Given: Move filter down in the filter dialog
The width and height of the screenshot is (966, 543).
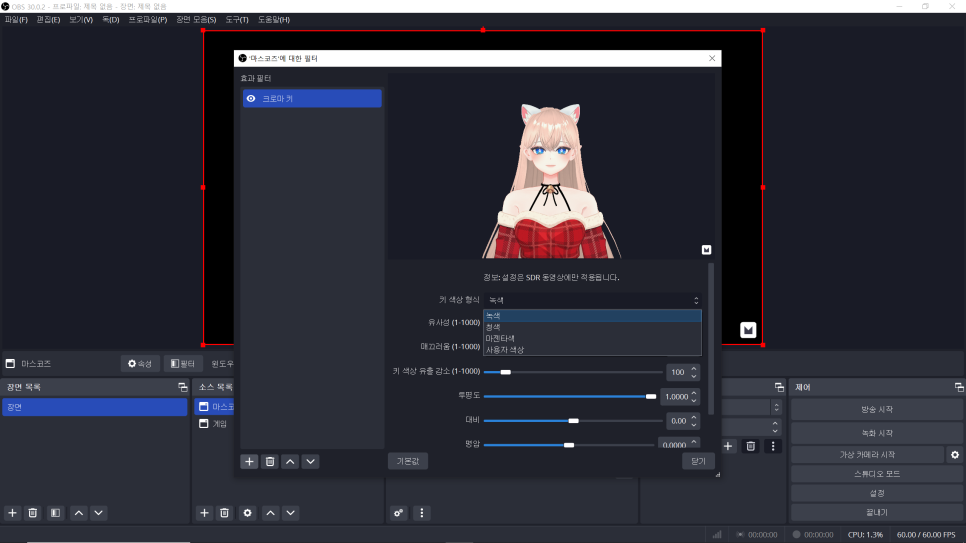Looking at the screenshot, I should click(310, 462).
